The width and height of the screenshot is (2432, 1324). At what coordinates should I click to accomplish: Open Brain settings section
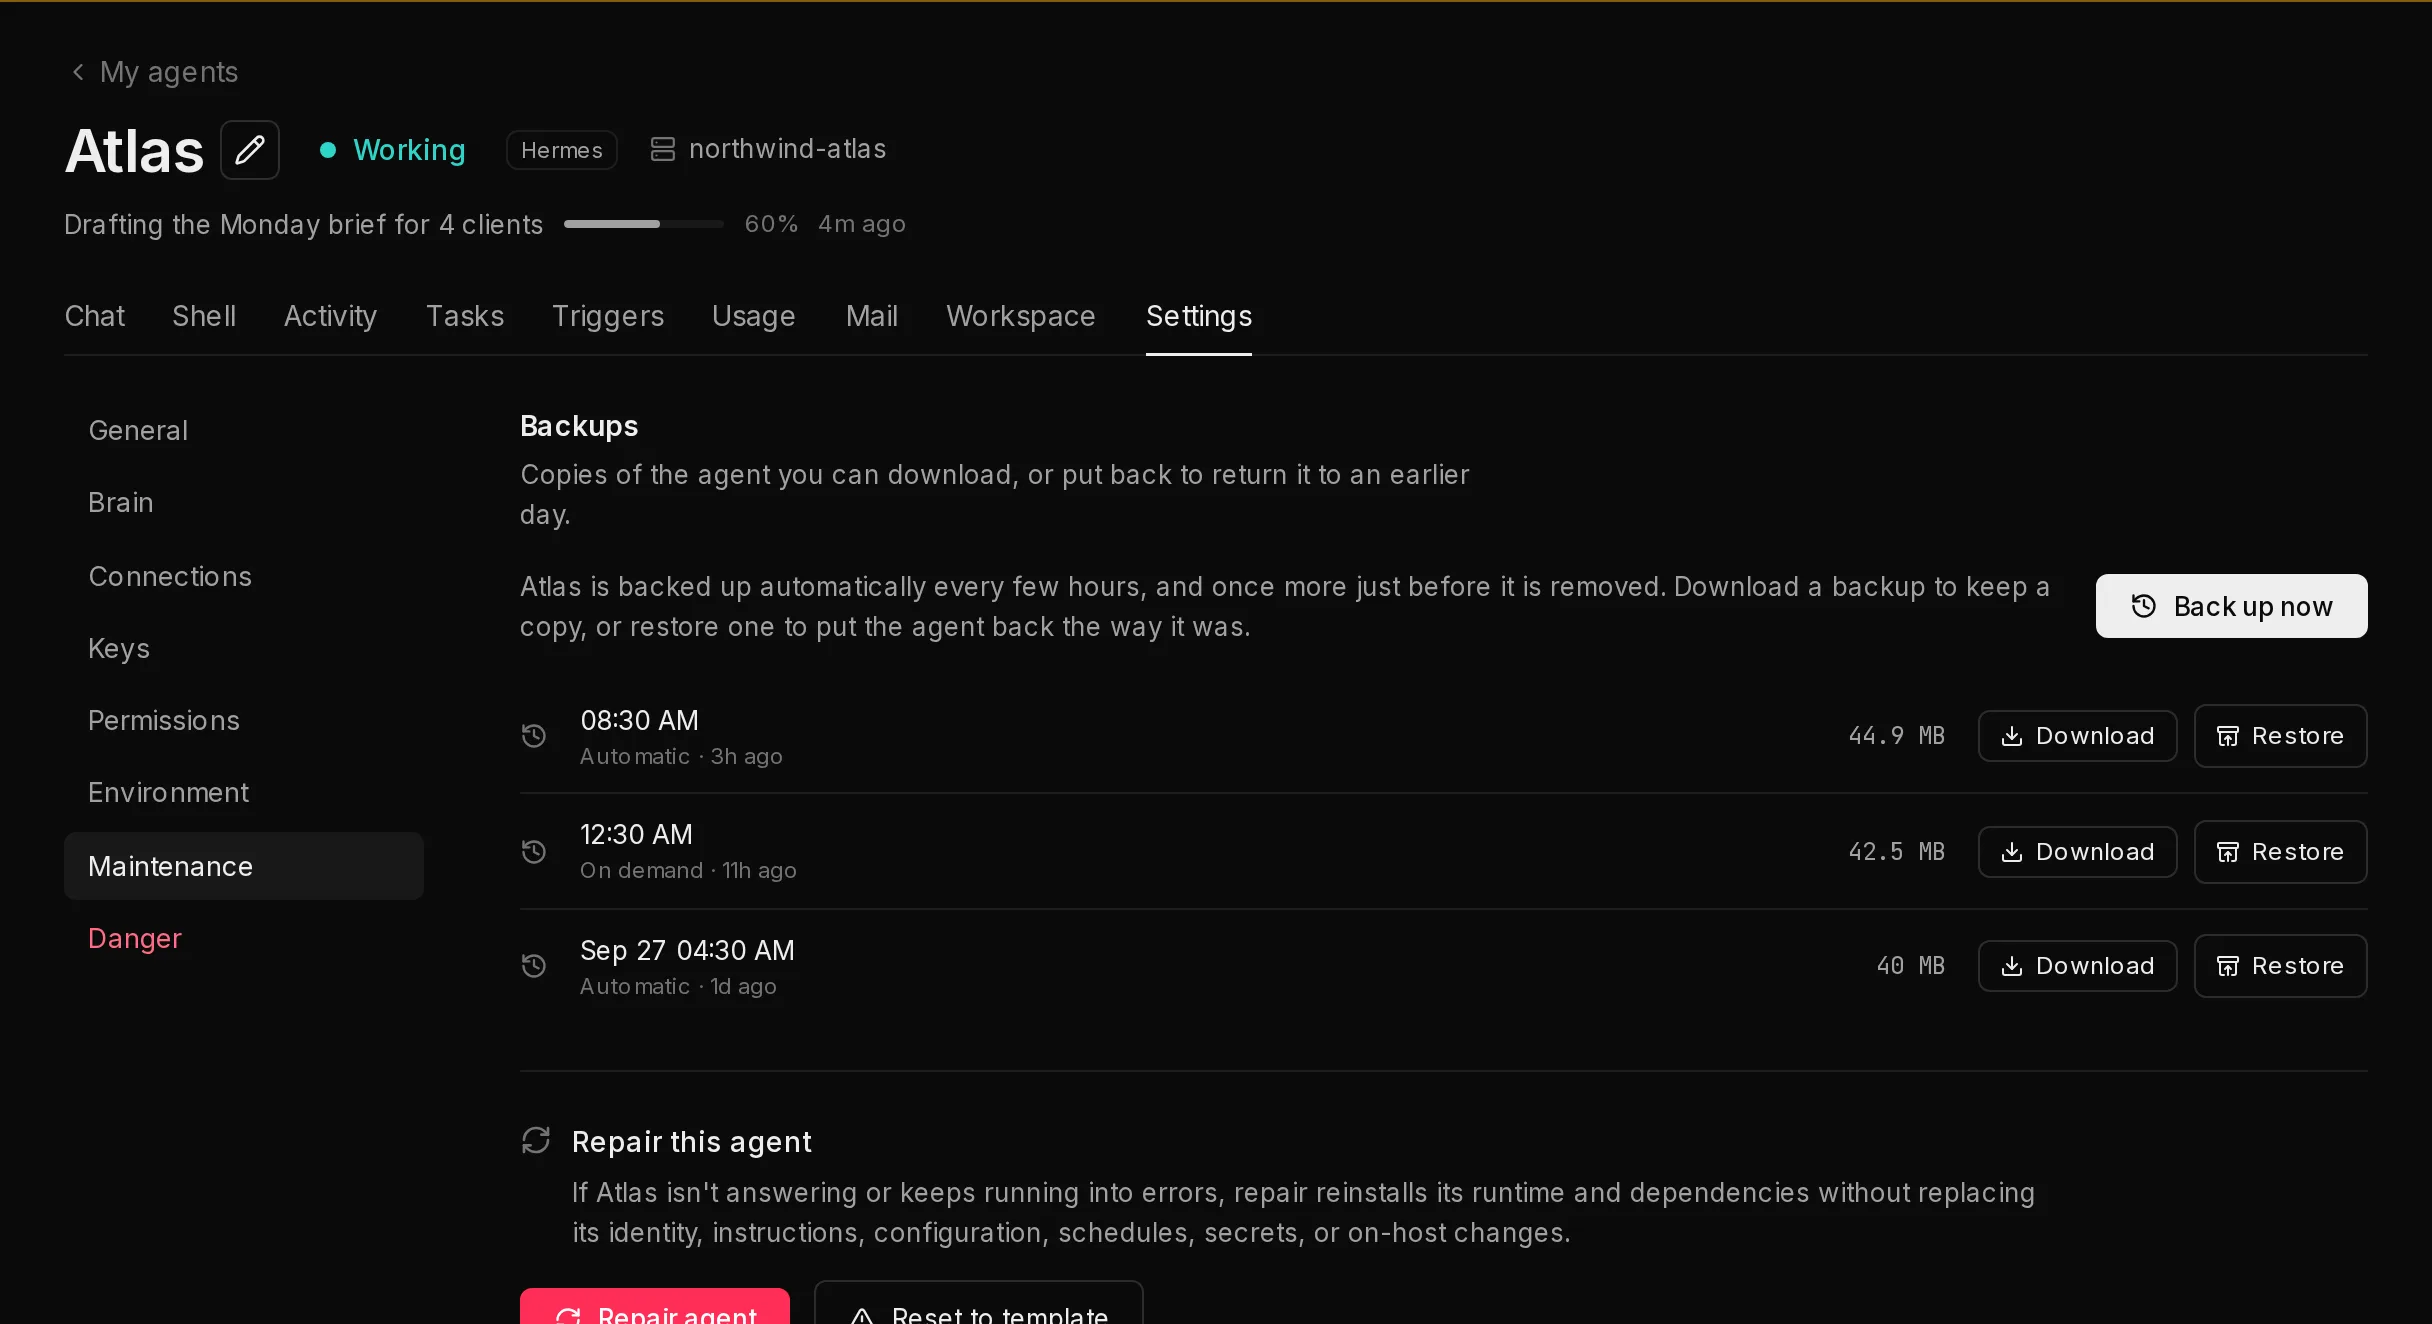pyautogui.click(x=244, y=502)
